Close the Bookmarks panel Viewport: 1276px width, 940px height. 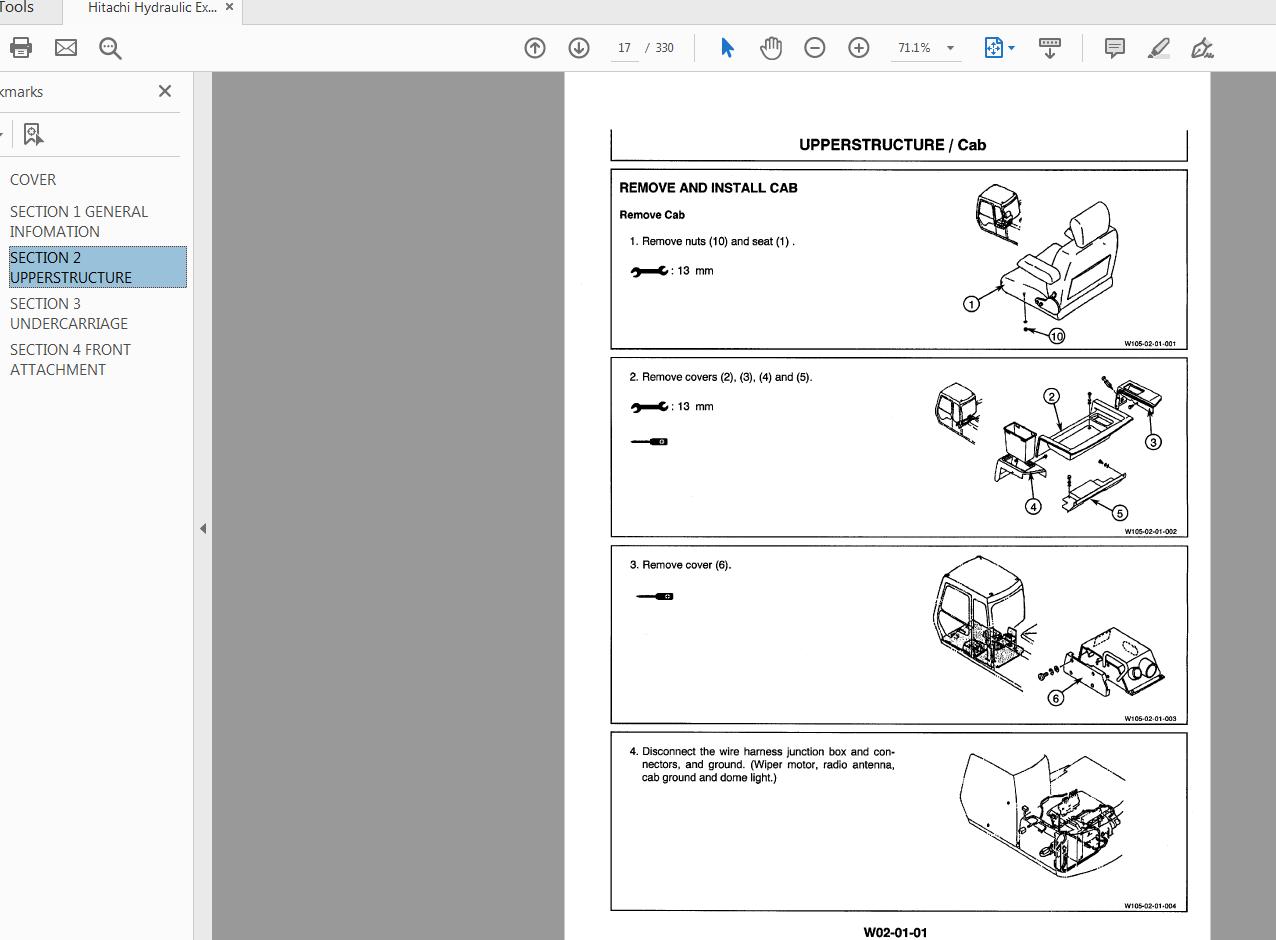click(165, 91)
